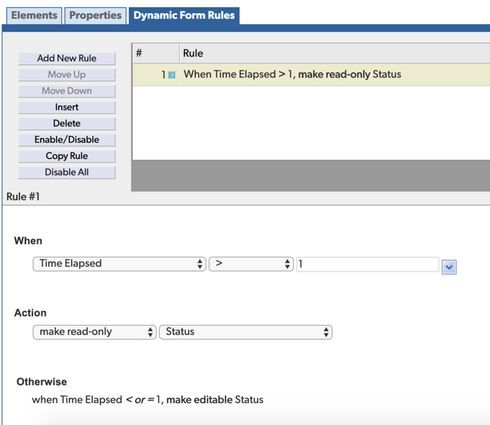Open the Status target field dropdown
Screen dimensions: 490x425
pos(246,332)
